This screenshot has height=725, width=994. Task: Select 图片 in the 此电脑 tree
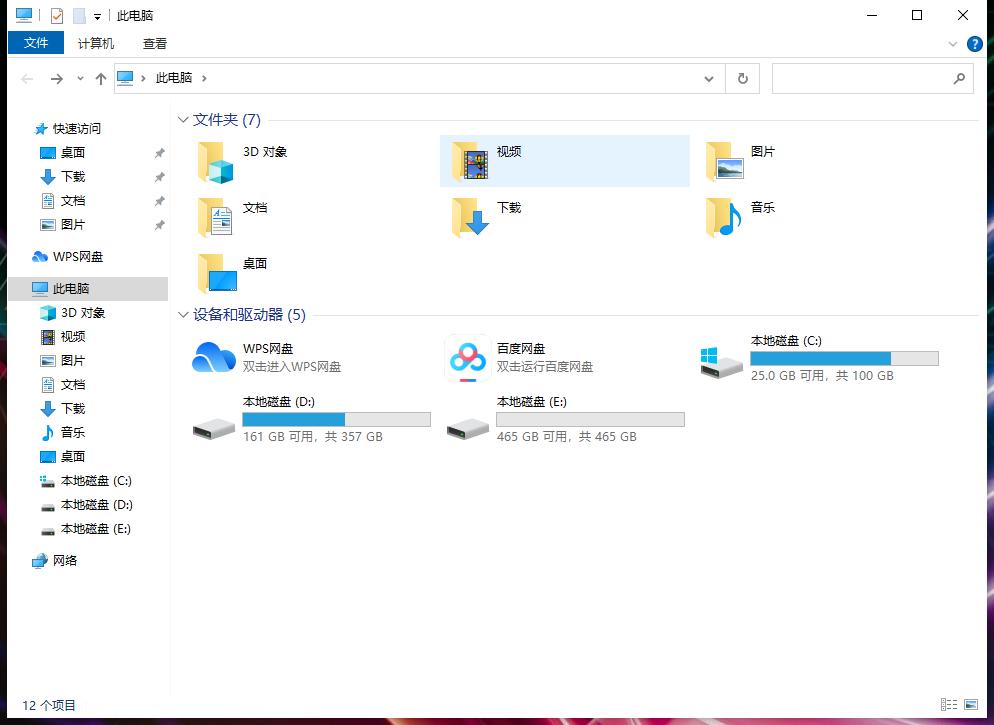pyautogui.click(x=63, y=361)
